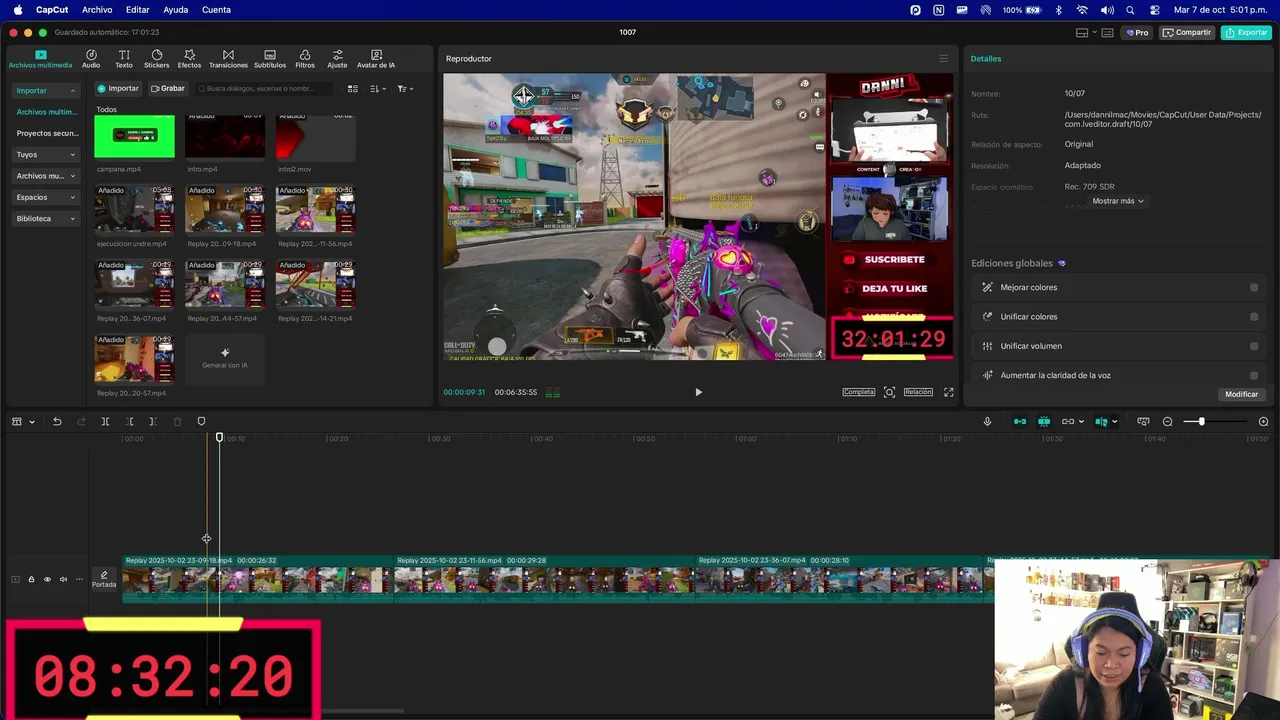Viewport: 1280px width, 720px height.
Task: Click the Pro badge button
Action: (x=1137, y=33)
